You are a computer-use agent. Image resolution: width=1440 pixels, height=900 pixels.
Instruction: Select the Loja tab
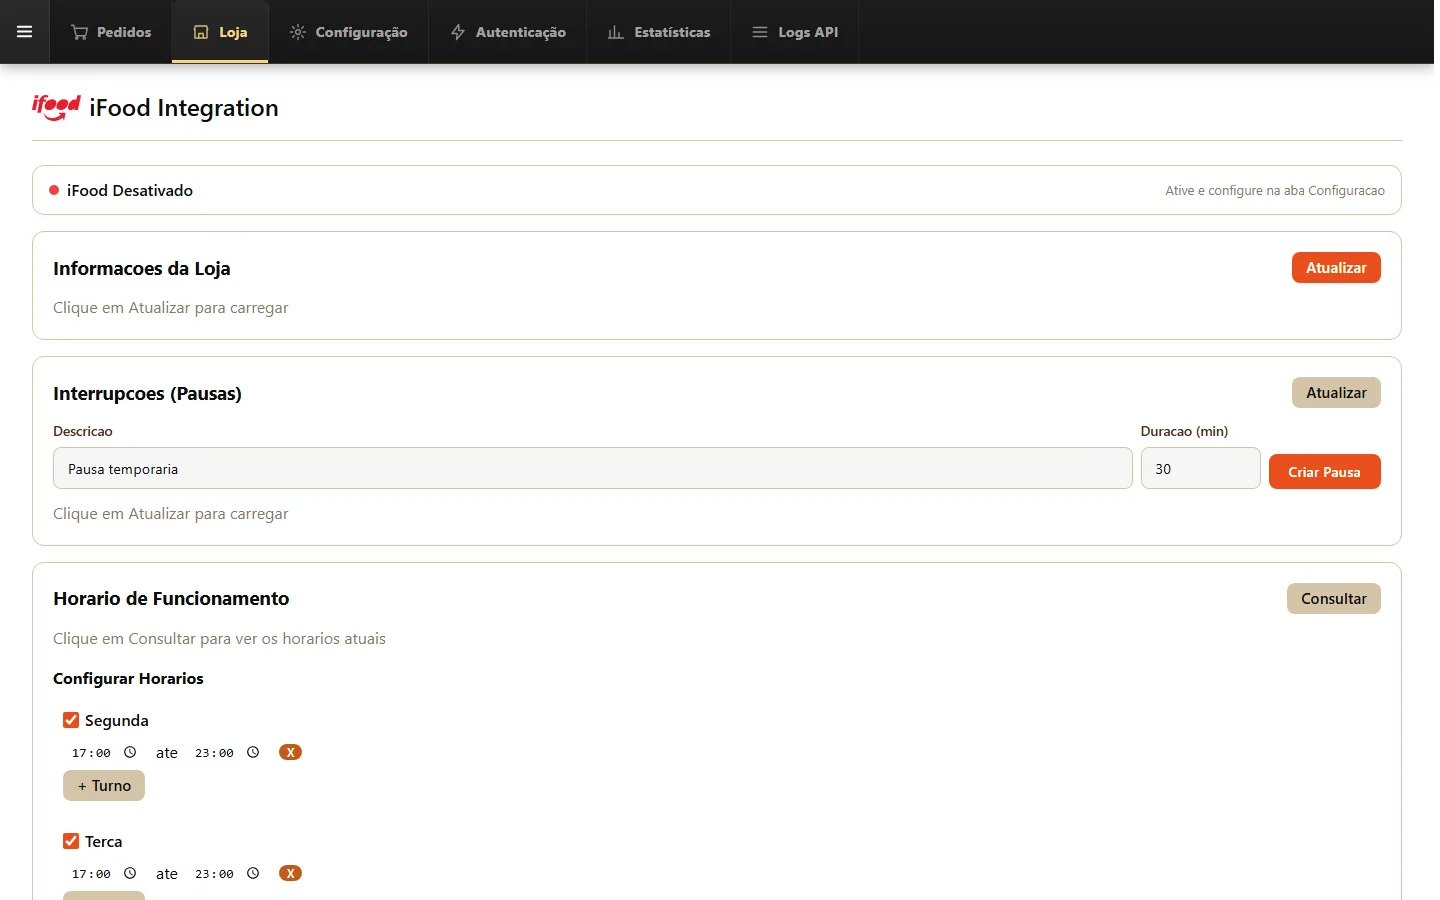pyautogui.click(x=220, y=32)
